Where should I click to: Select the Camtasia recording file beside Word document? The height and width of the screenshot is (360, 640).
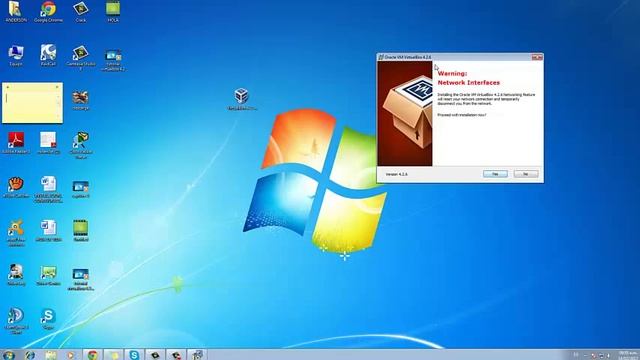tap(80, 189)
